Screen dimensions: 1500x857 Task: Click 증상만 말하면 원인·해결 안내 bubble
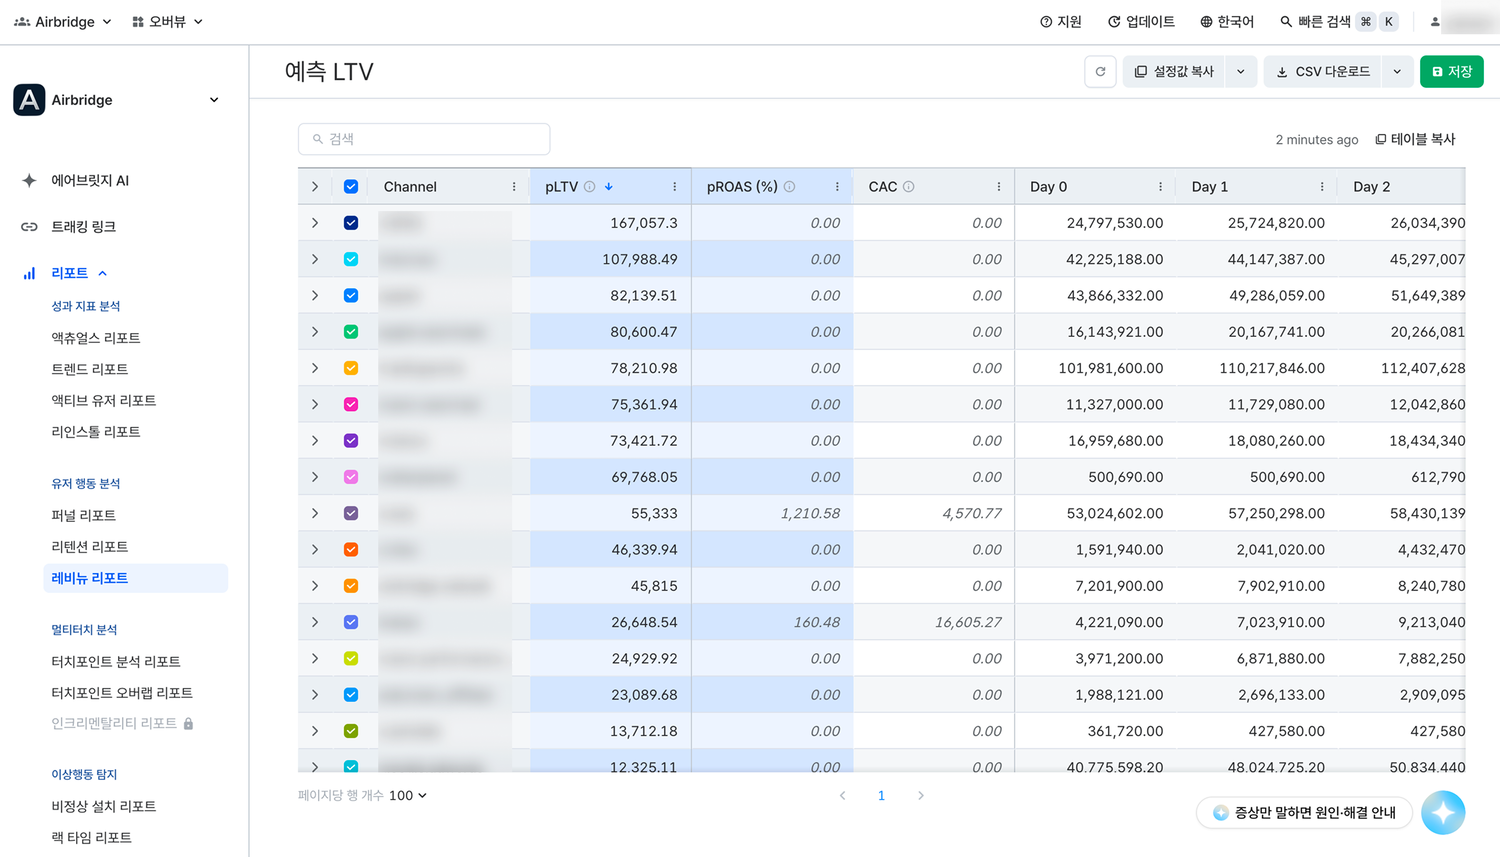tap(1304, 813)
